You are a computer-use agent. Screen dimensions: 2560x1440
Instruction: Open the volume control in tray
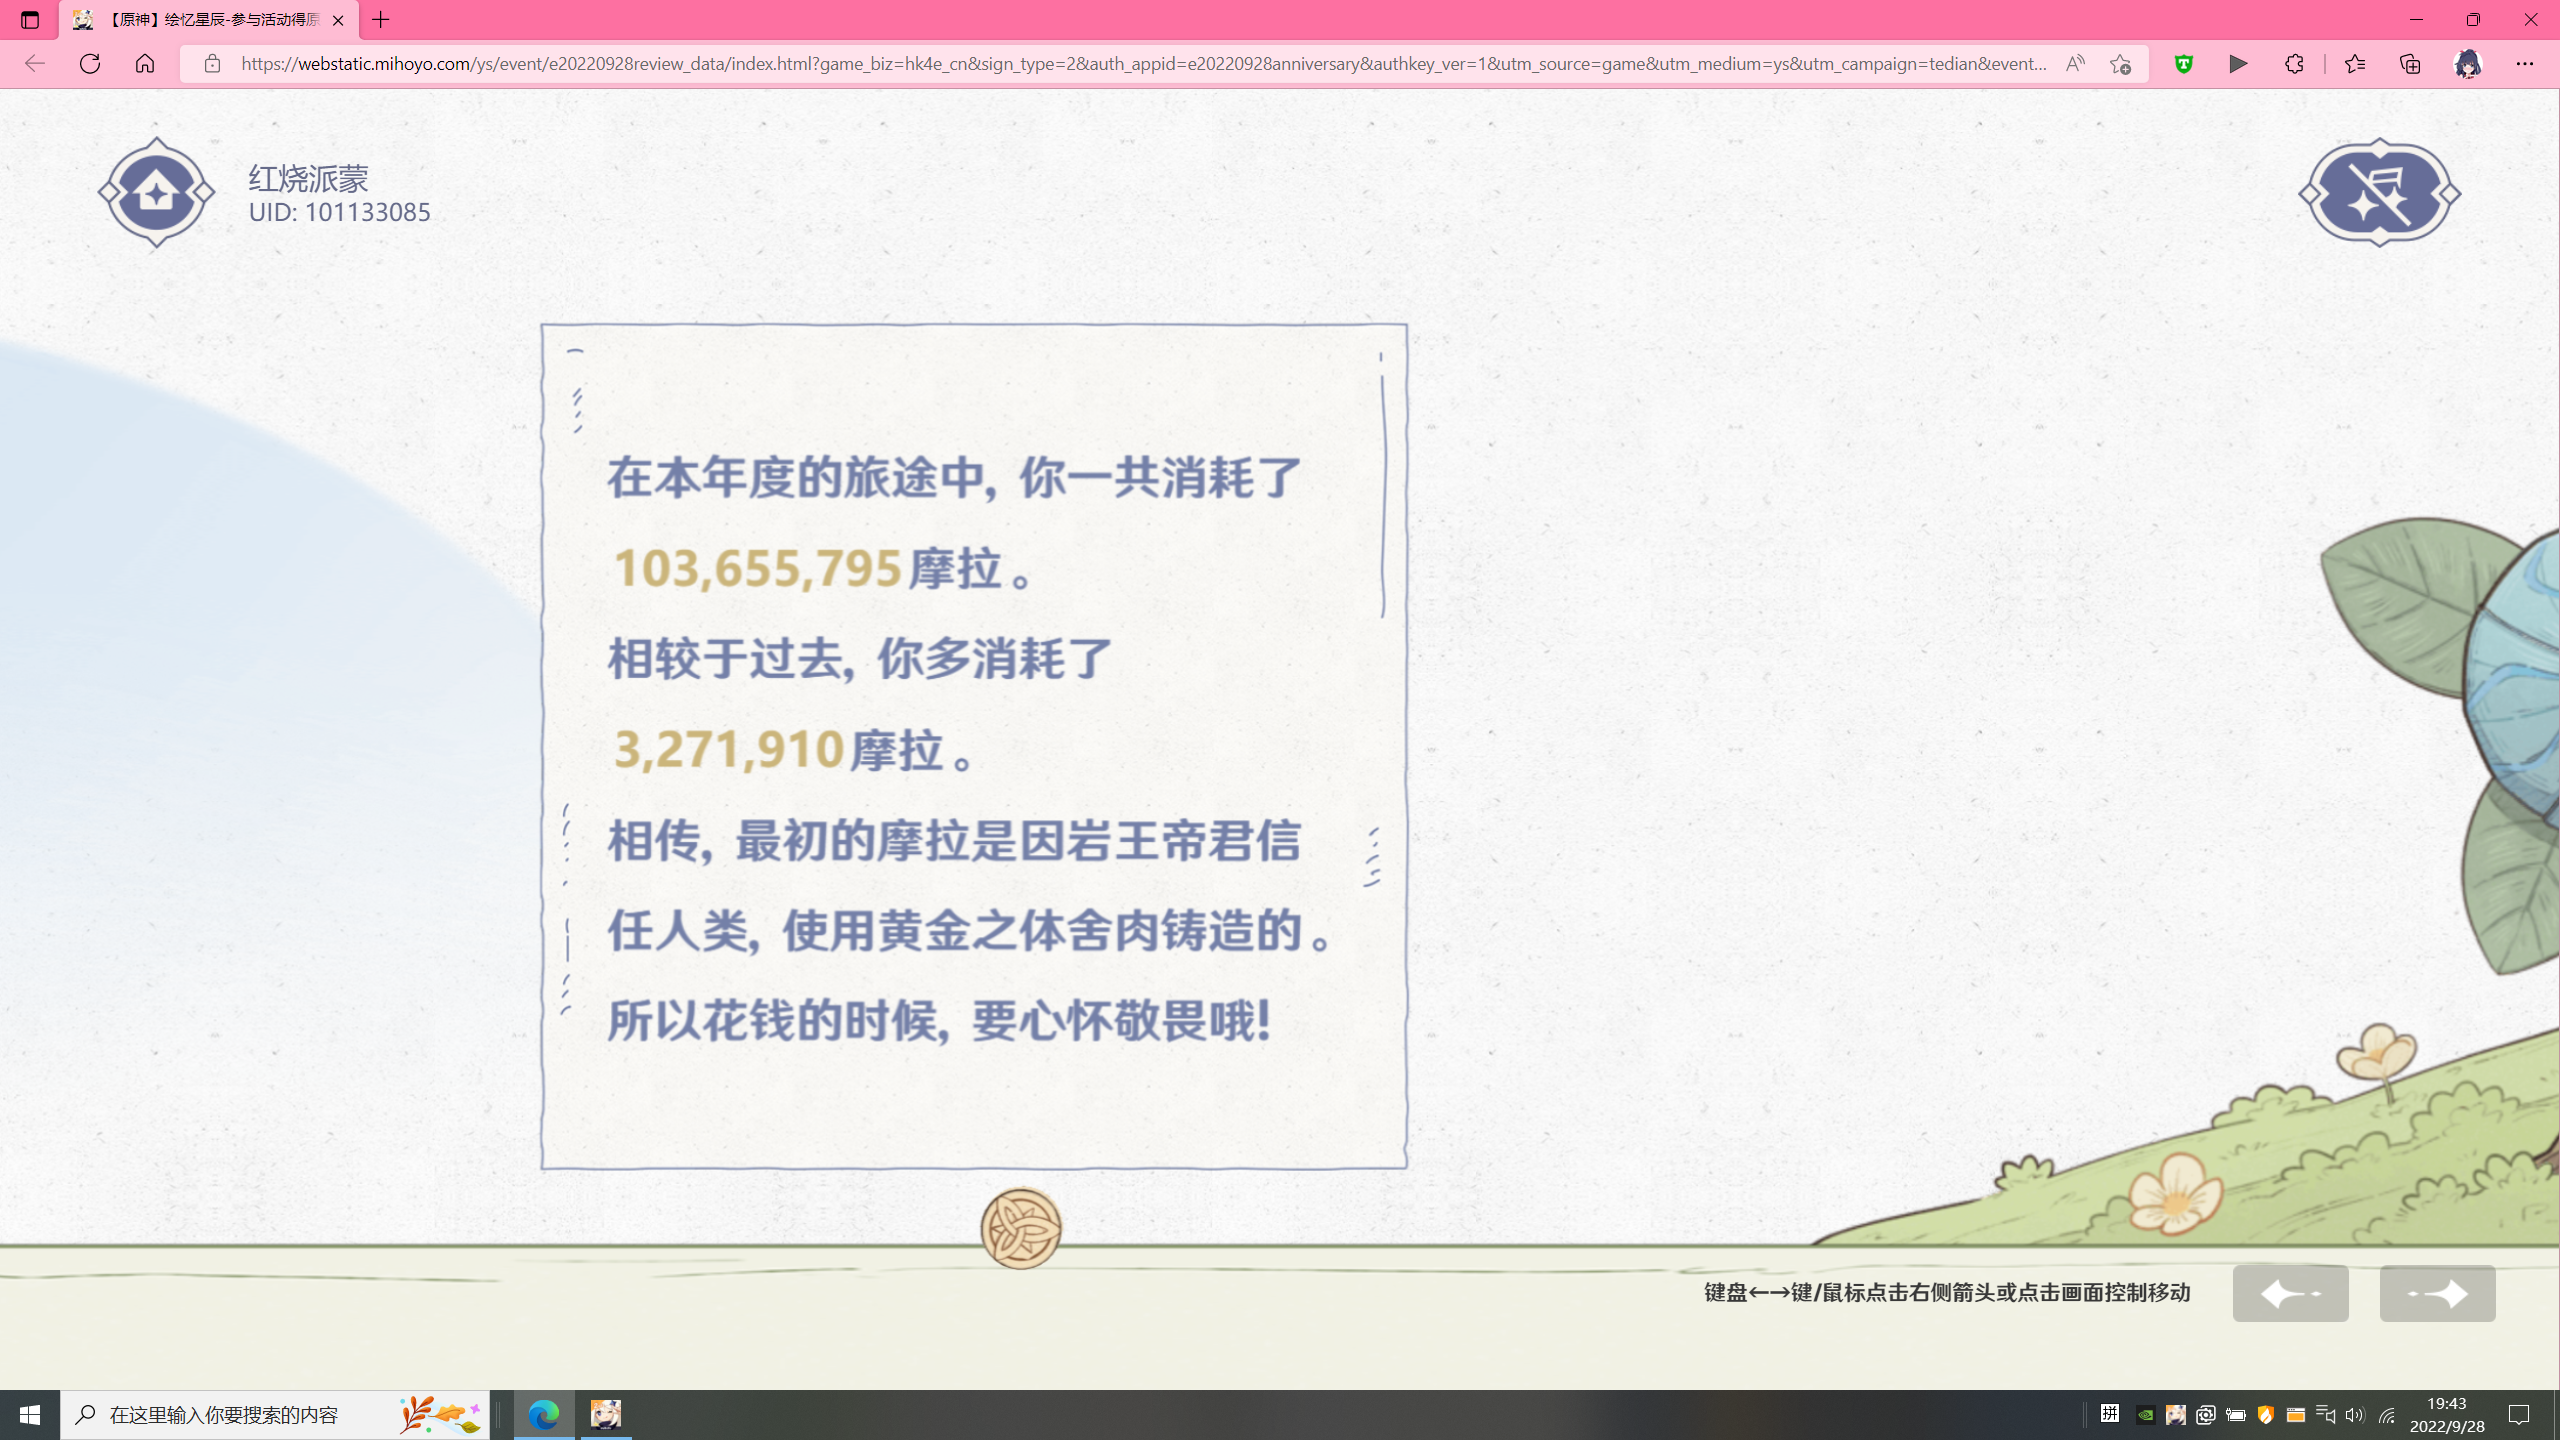click(x=2355, y=1415)
